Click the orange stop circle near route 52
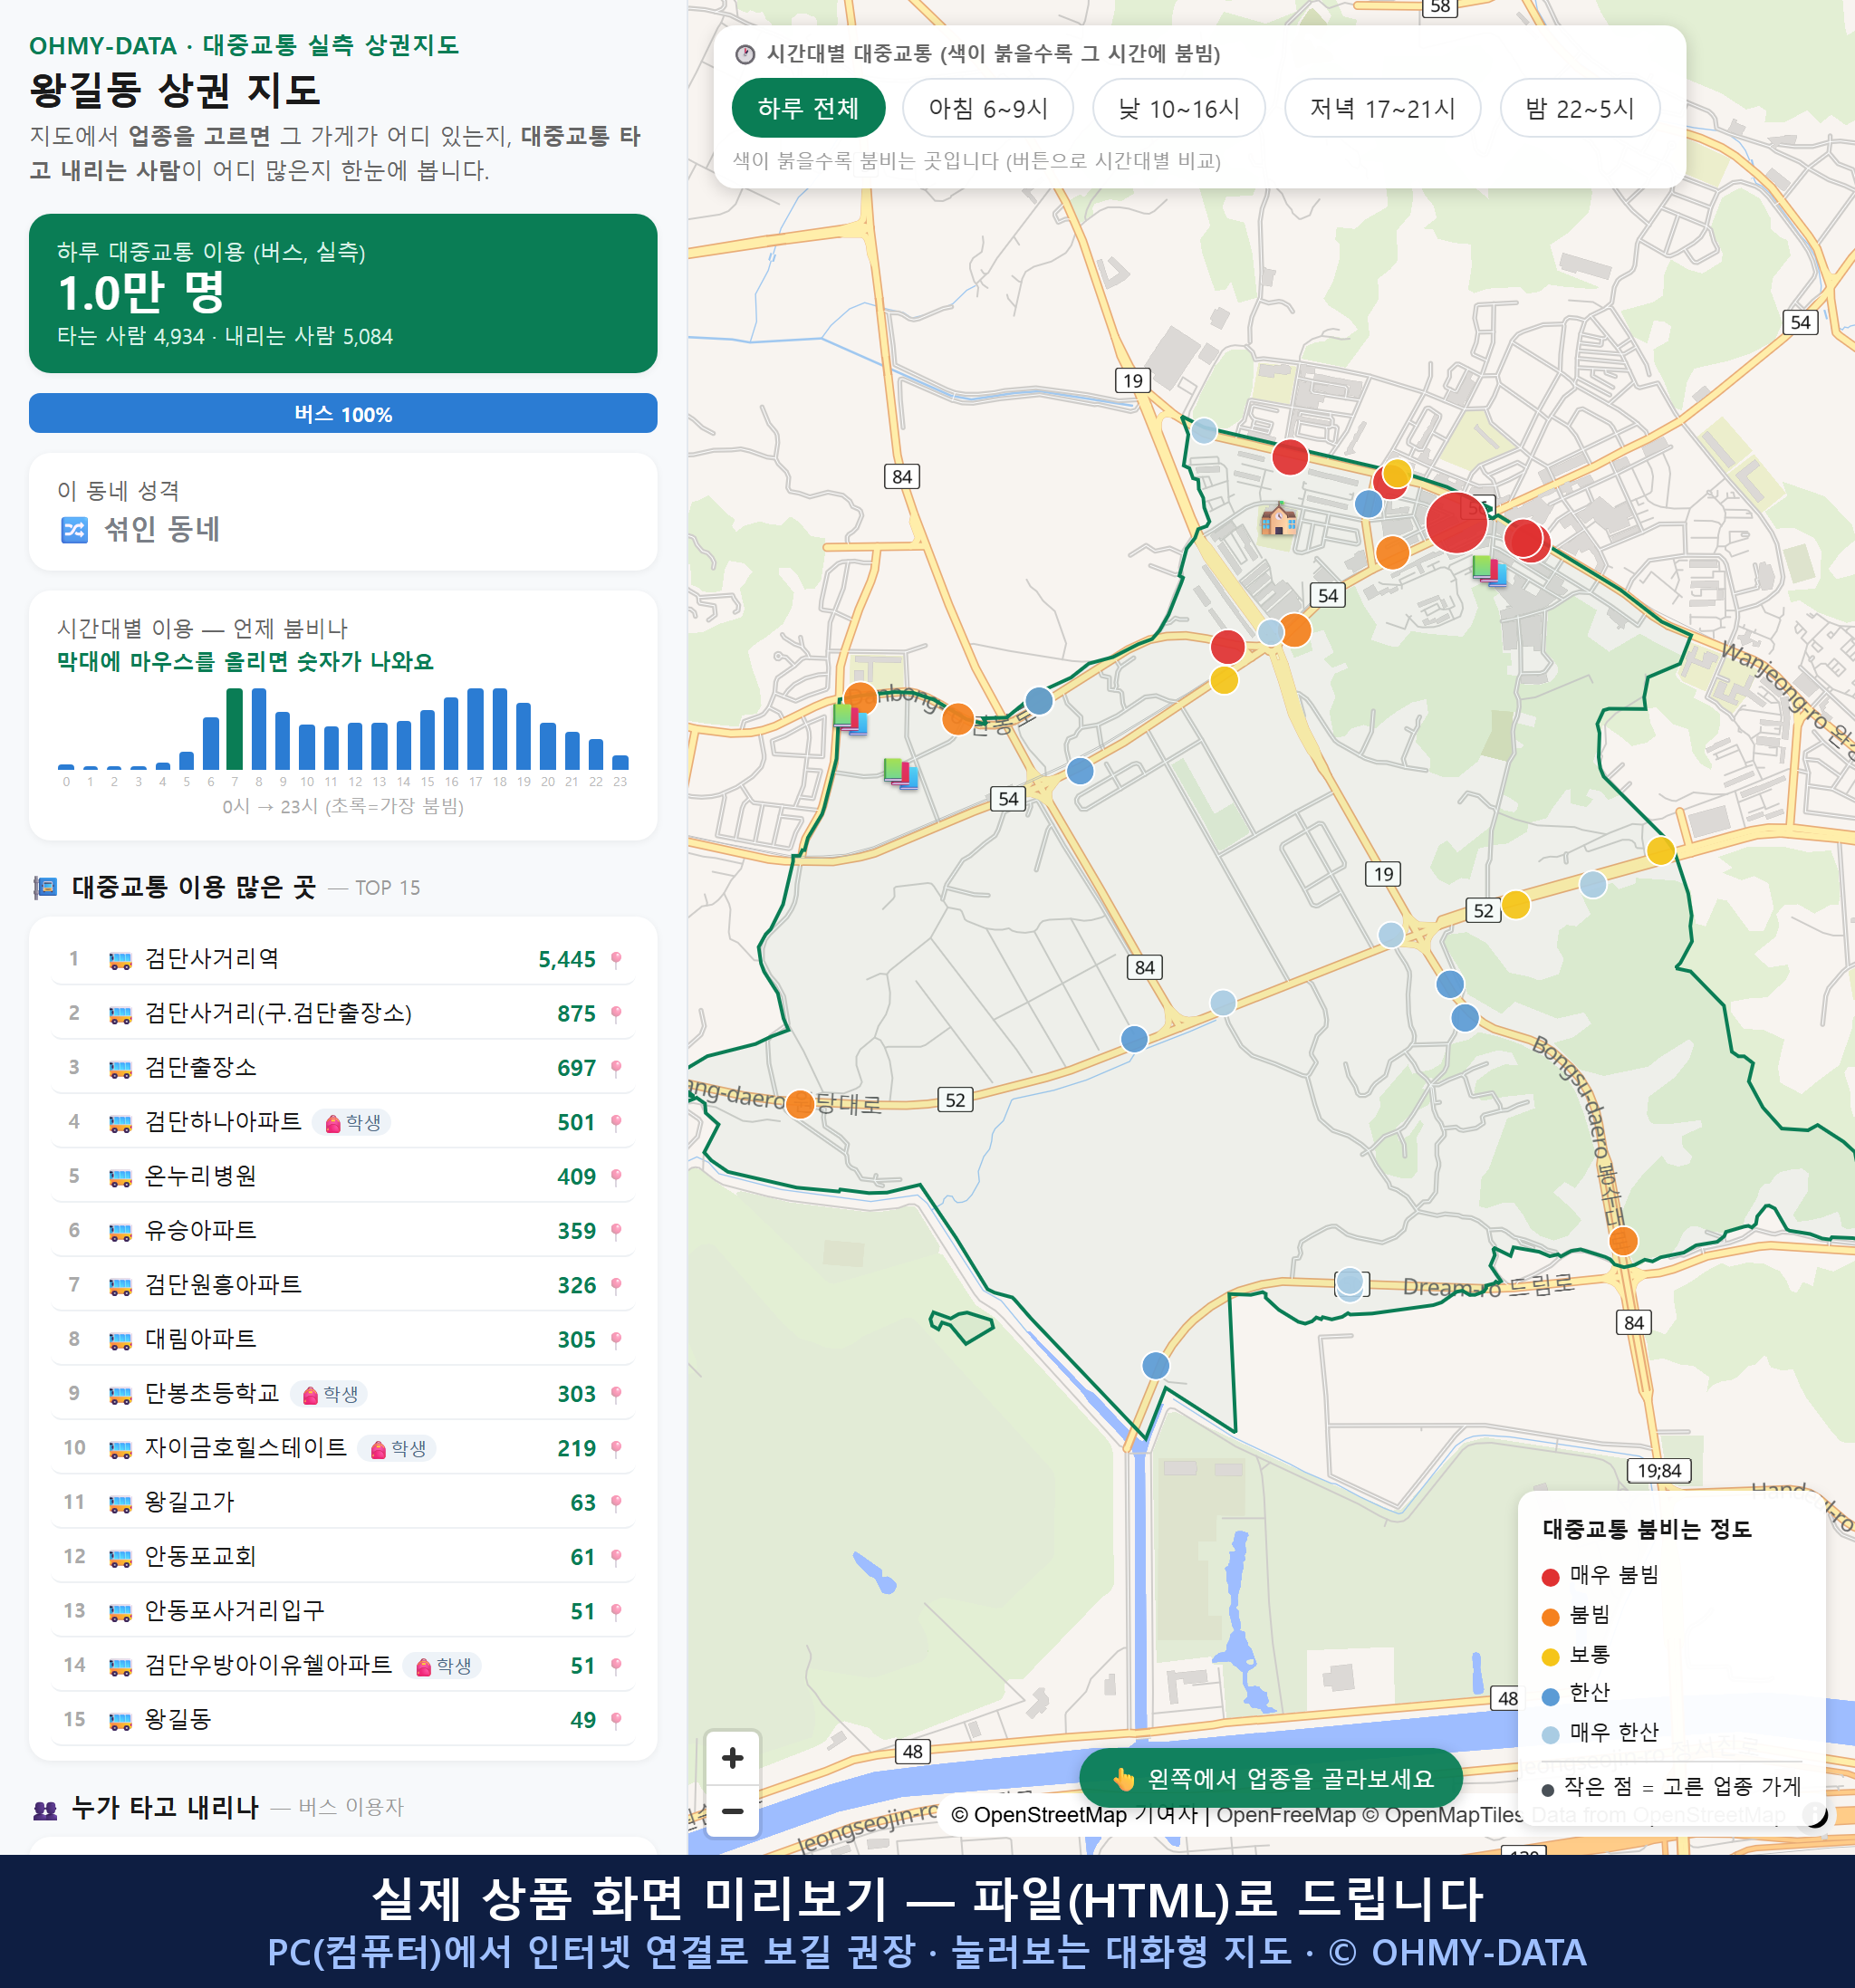This screenshot has height=1988, width=1855. (x=800, y=1104)
